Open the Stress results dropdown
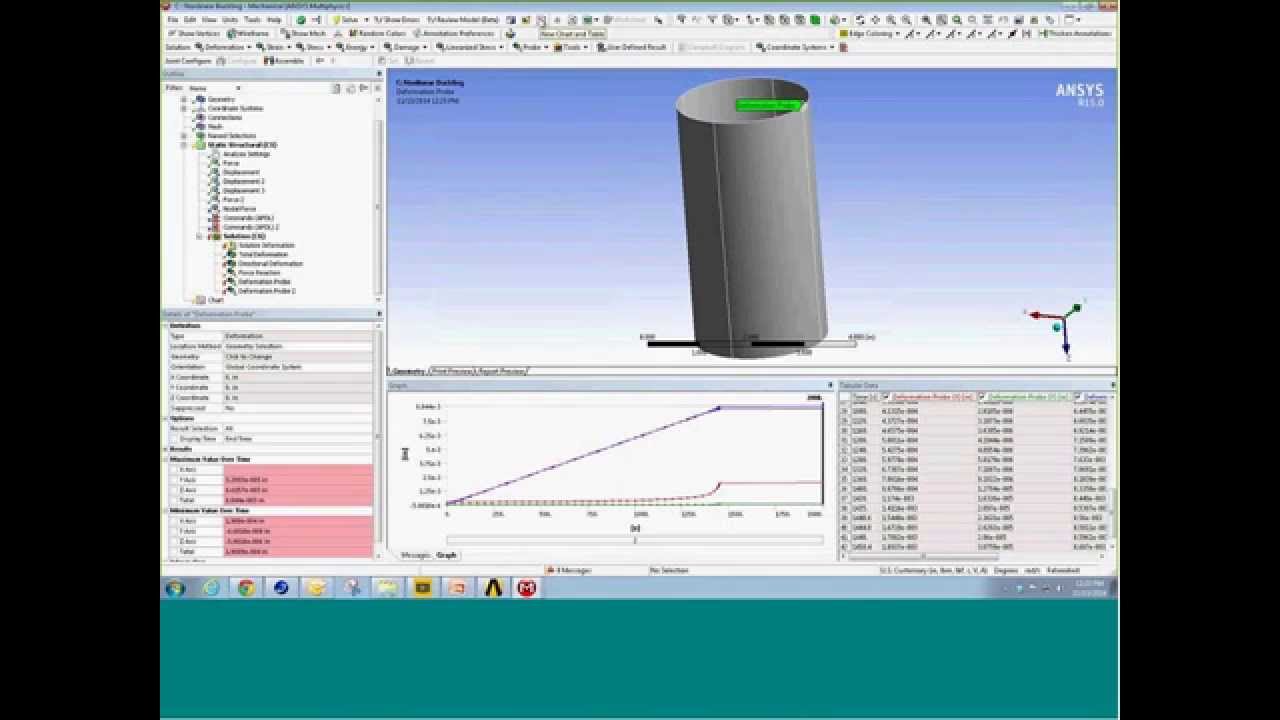Viewport: 1280px width, 720px height. tap(314, 47)
